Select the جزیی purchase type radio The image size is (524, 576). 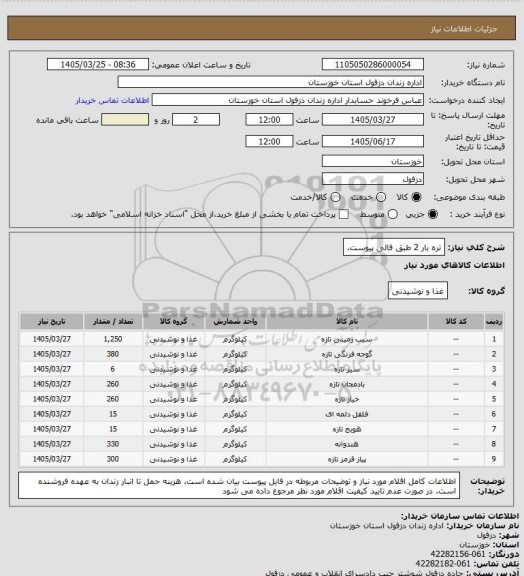[x=433, y=214]
